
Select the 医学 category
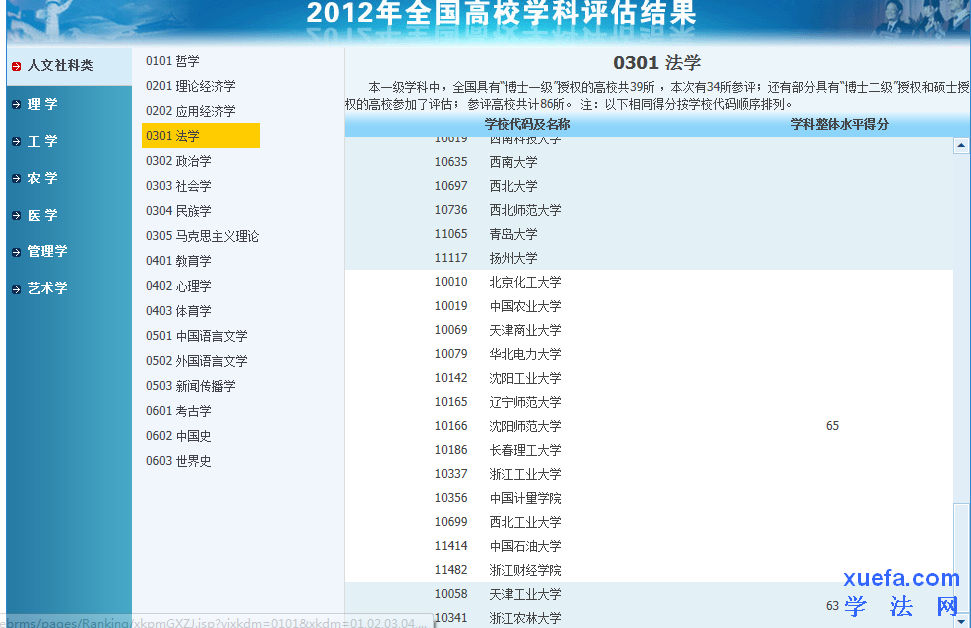(x=43, y=216)
